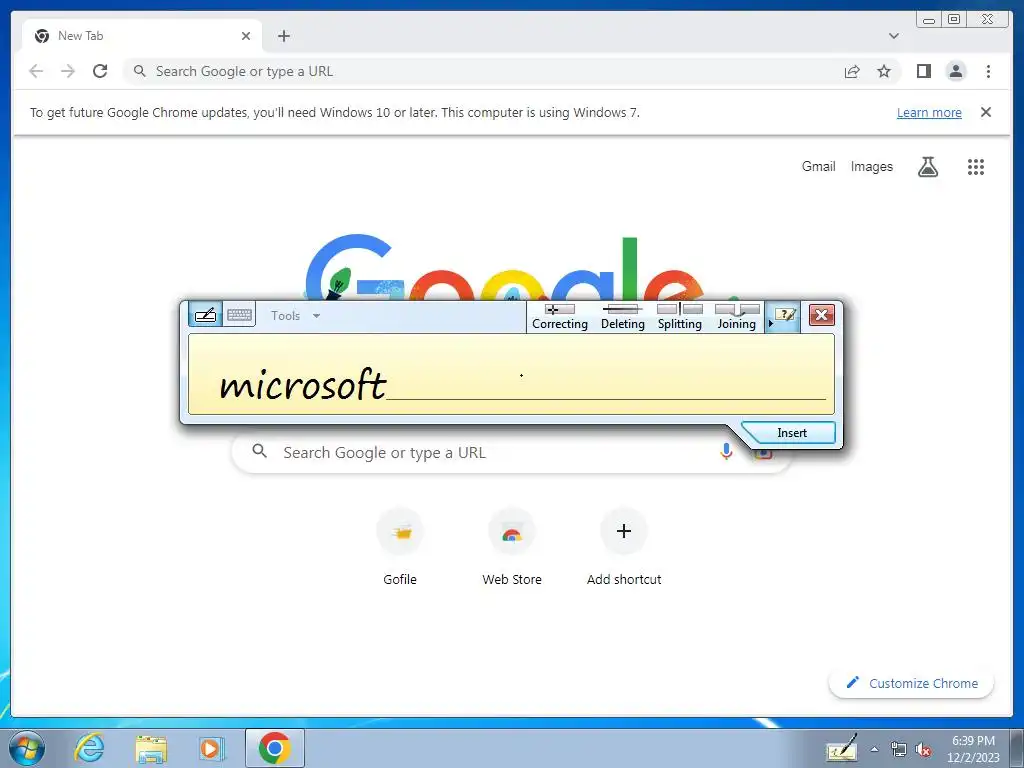
Task: Click the Google search box on the page
Action: click(x=483, y=453)
